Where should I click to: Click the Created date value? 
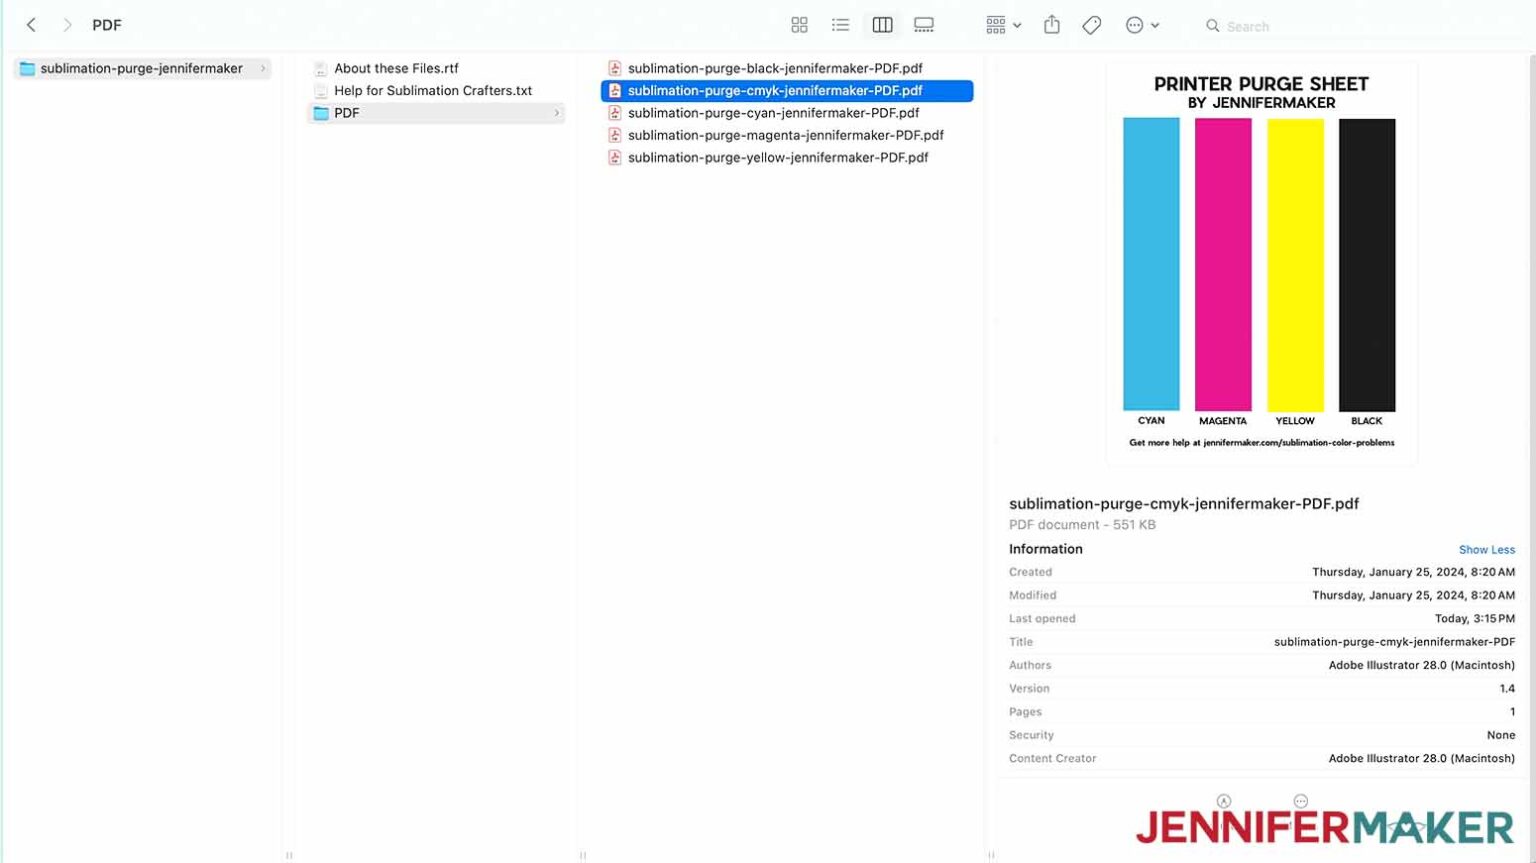(x=1413, y=572)
